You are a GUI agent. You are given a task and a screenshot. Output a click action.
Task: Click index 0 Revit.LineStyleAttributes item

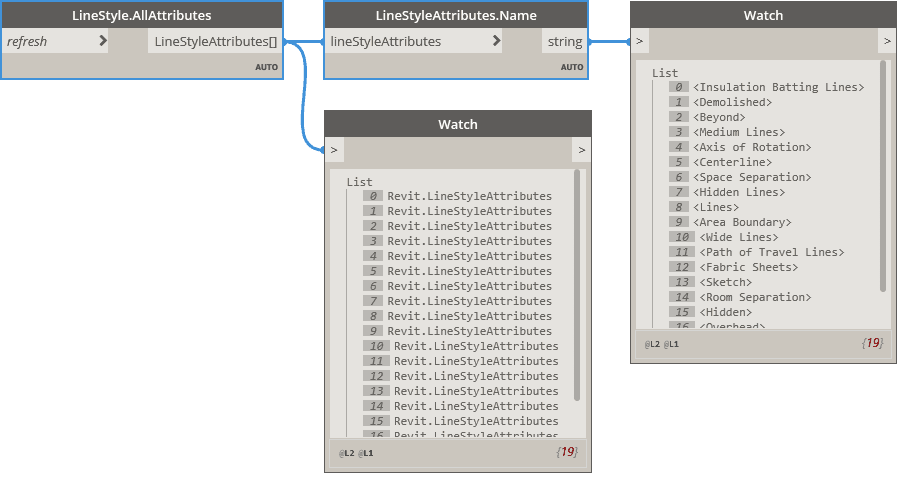470,196
